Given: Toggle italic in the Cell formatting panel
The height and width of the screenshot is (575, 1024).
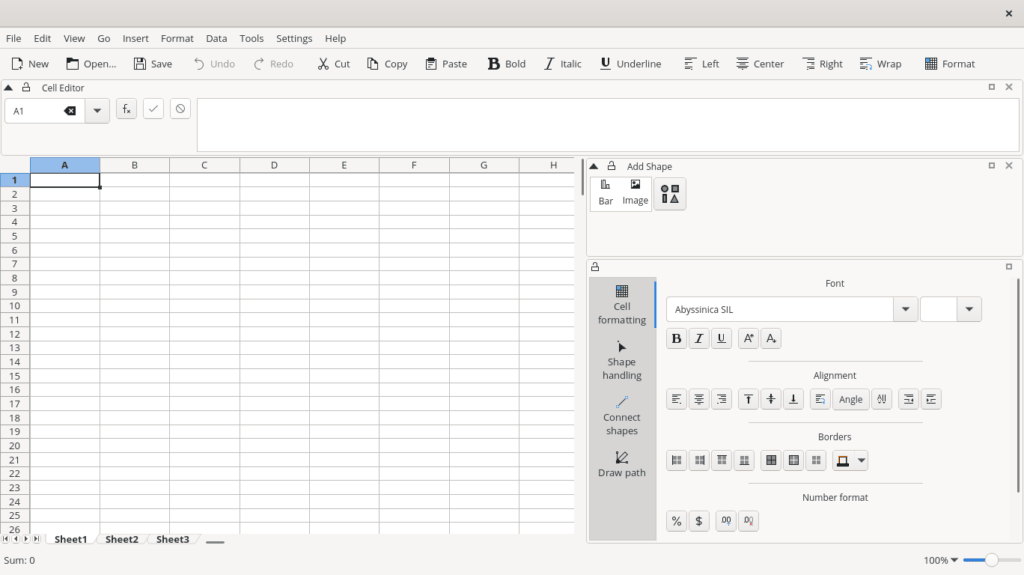Looking at the screenshot, I should pyautogui.click(x=699, y=339).
